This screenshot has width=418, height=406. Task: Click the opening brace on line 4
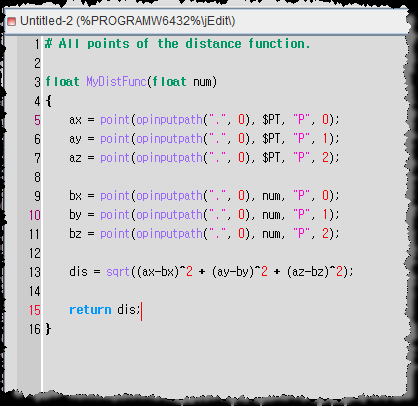[x=49, y=101]
